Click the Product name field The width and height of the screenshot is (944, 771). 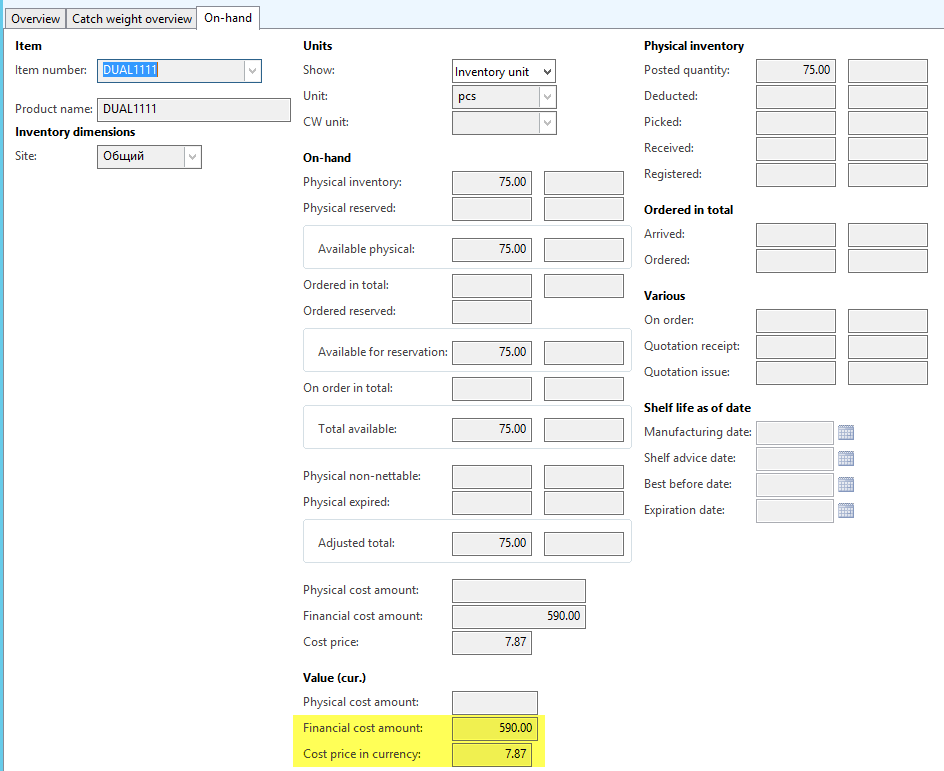pyautogui.click(x=194, y=110)
